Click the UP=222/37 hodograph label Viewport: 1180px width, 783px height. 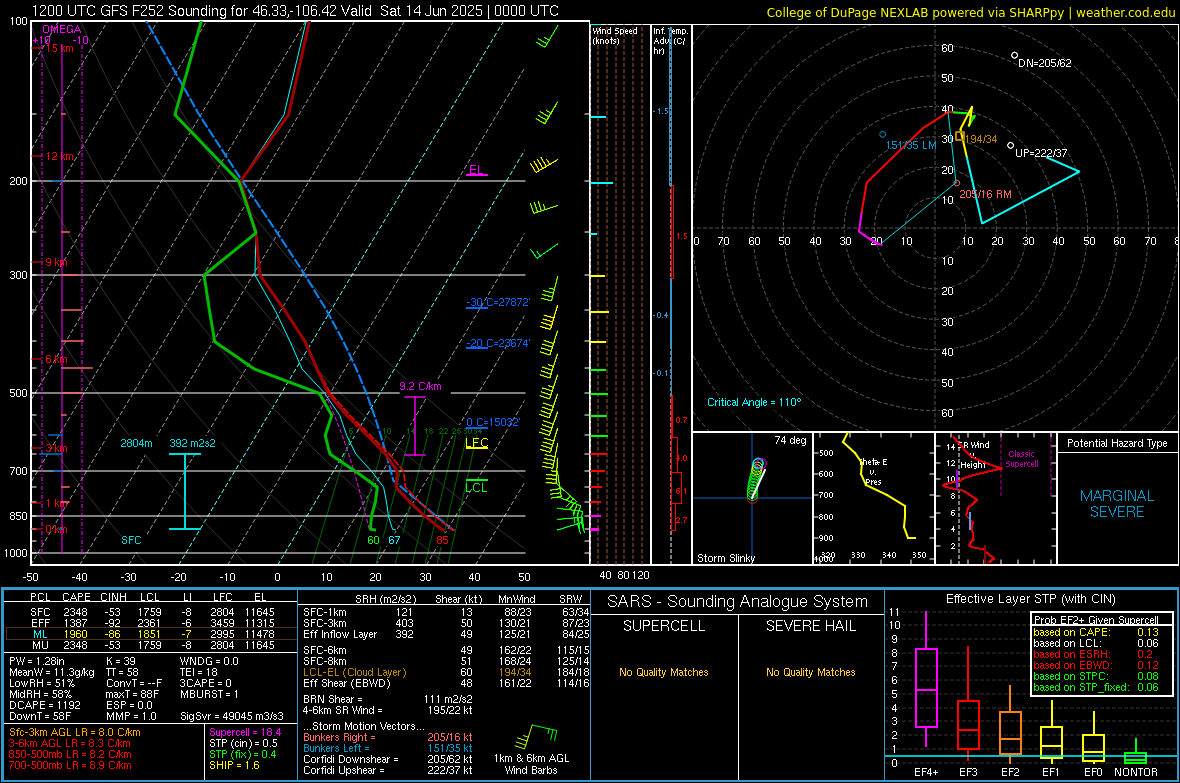[x=1042, y=153]
